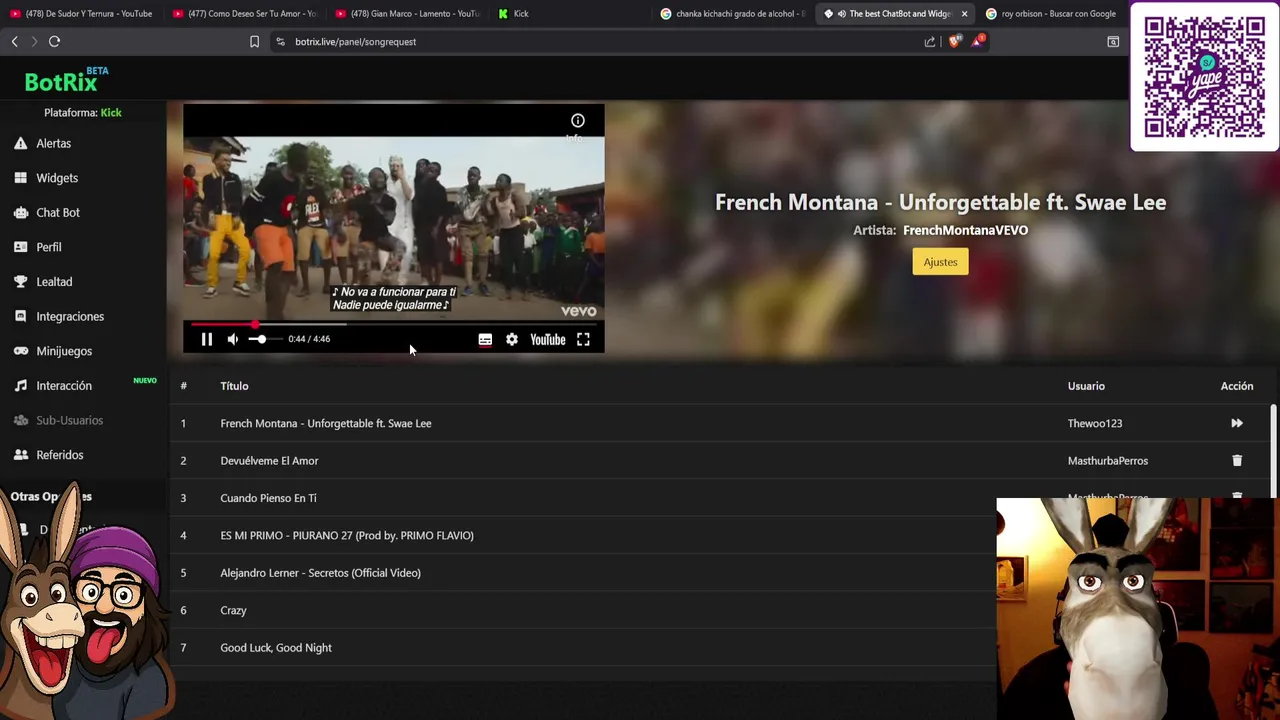
Task: Switch to Gian Marco - Lamento tab
Action: [x=408, y=14]
